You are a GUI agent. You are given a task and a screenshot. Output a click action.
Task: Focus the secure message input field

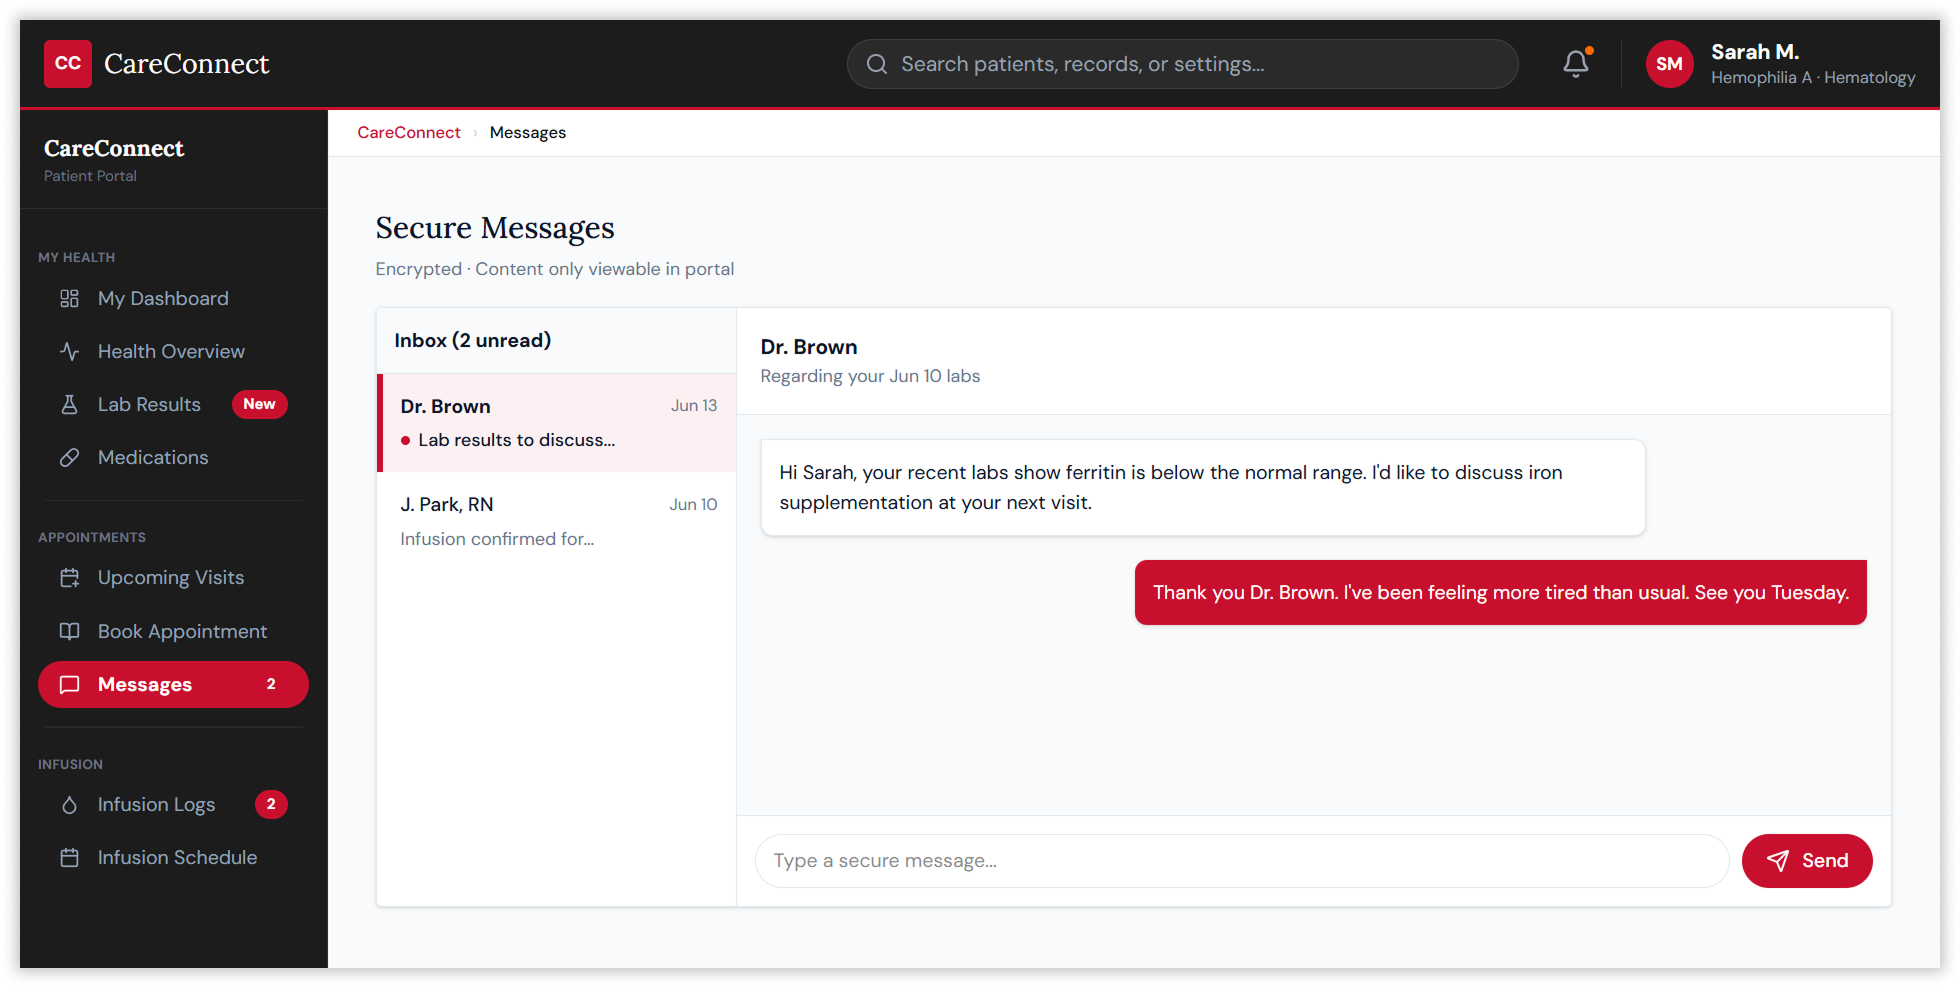tap(1240, 861)
